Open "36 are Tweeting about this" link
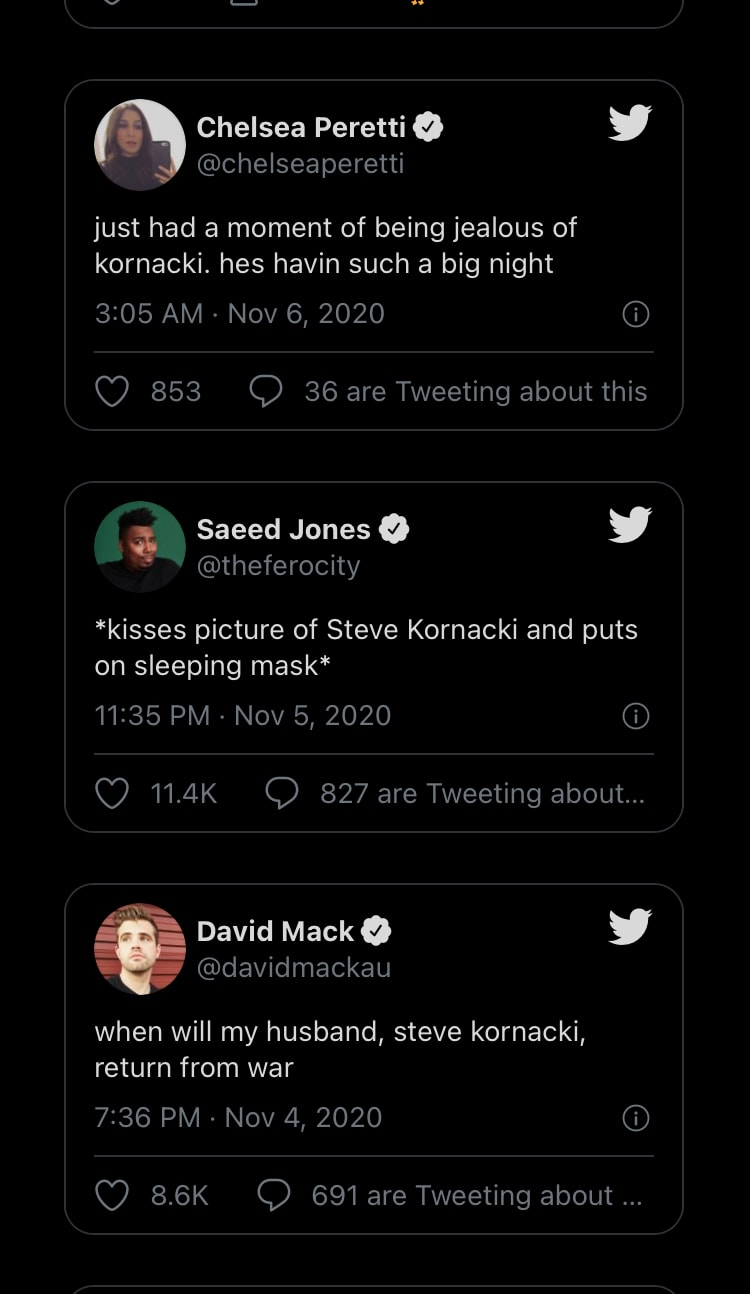Image resolution: width=750 pixels, height=1294 pixels. 475,392
